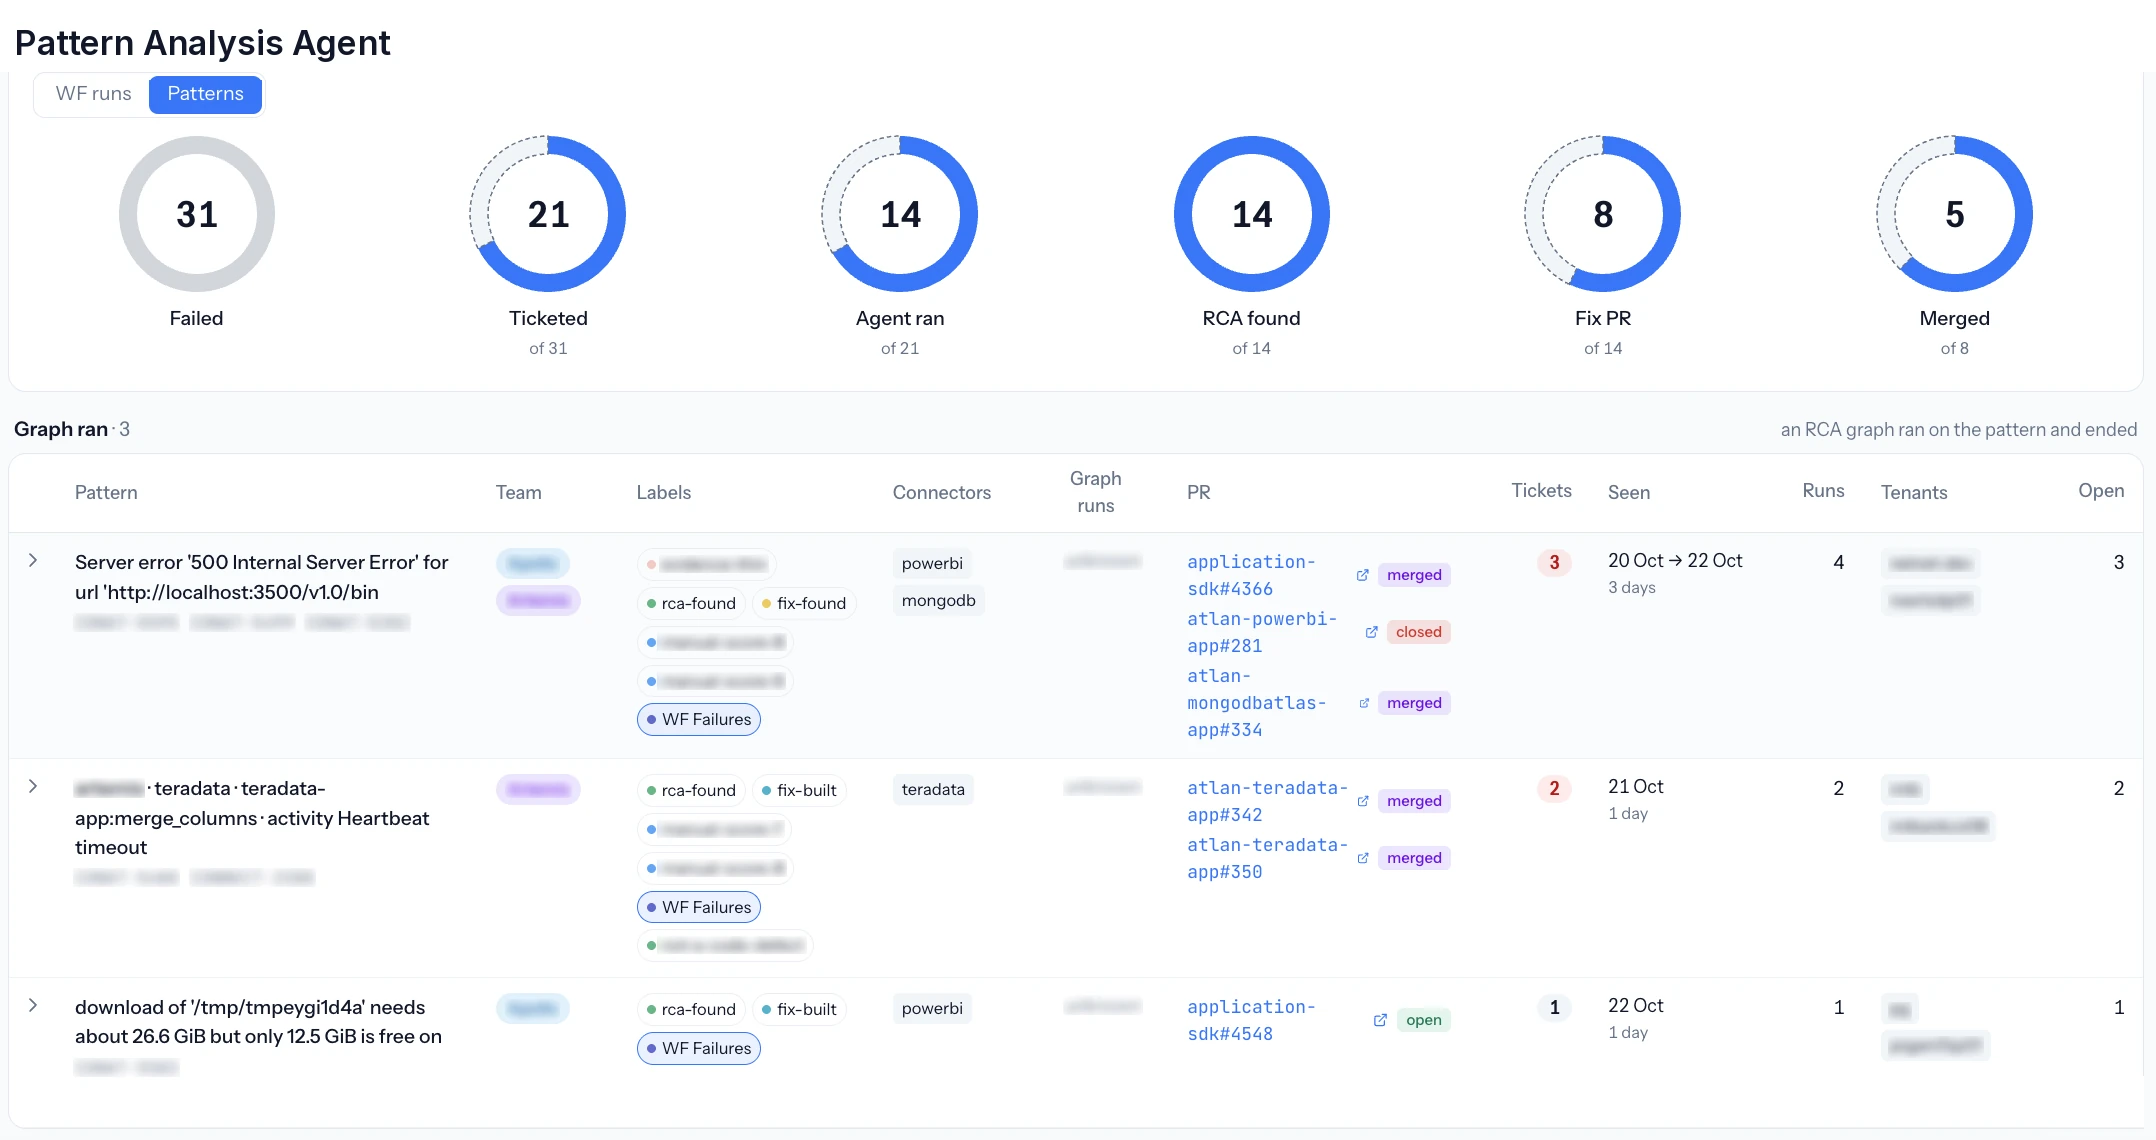Click the WF Failures label in download row
2156x1140 pixels.
click(699, 1048)
